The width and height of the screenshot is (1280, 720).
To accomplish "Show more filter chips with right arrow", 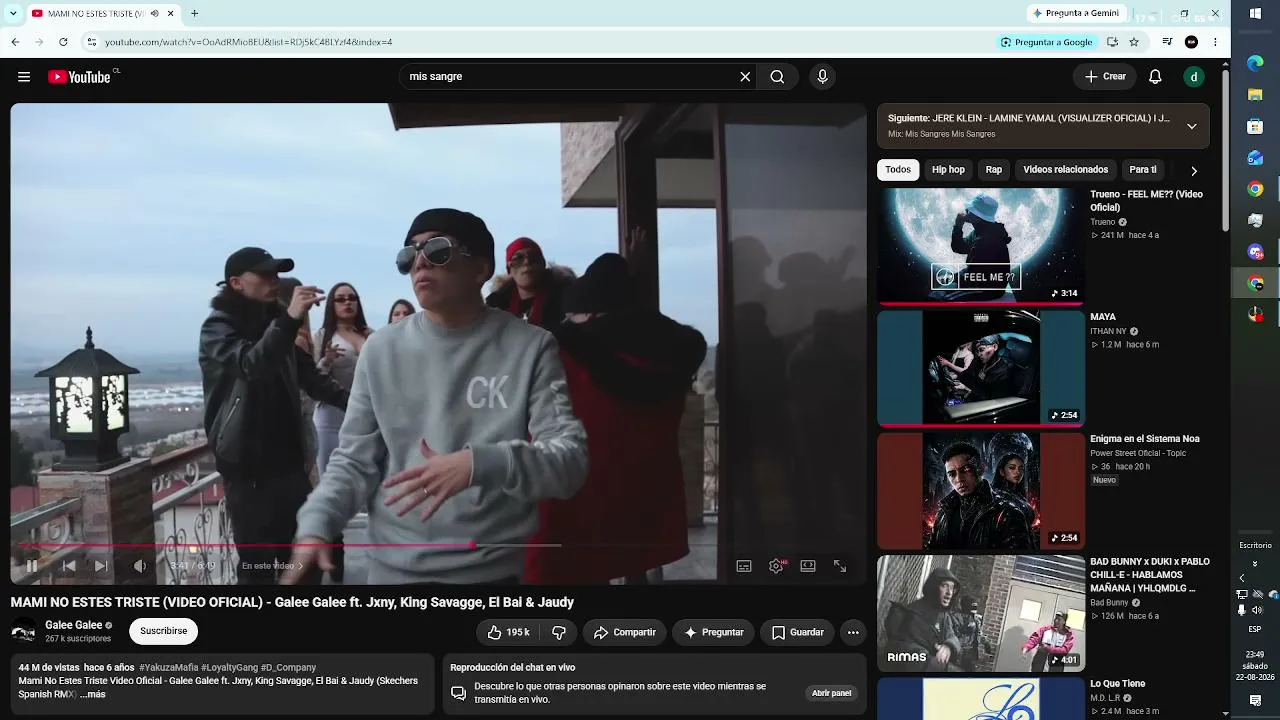I will [1193, 171].
